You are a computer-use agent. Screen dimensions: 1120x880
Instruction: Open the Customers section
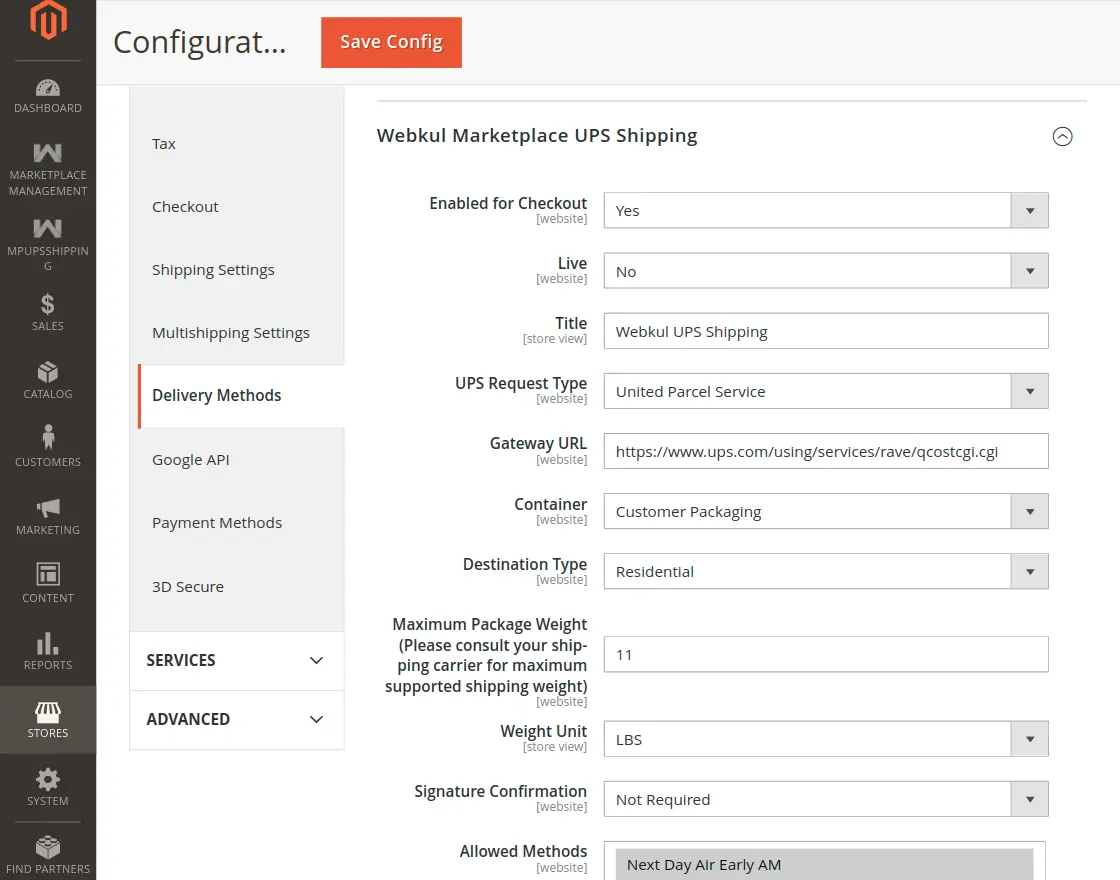(x=47, y=446)
